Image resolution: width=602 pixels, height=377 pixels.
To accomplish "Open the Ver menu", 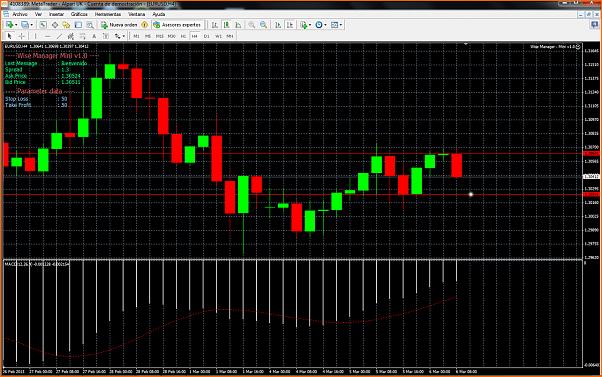I will 38,14.
